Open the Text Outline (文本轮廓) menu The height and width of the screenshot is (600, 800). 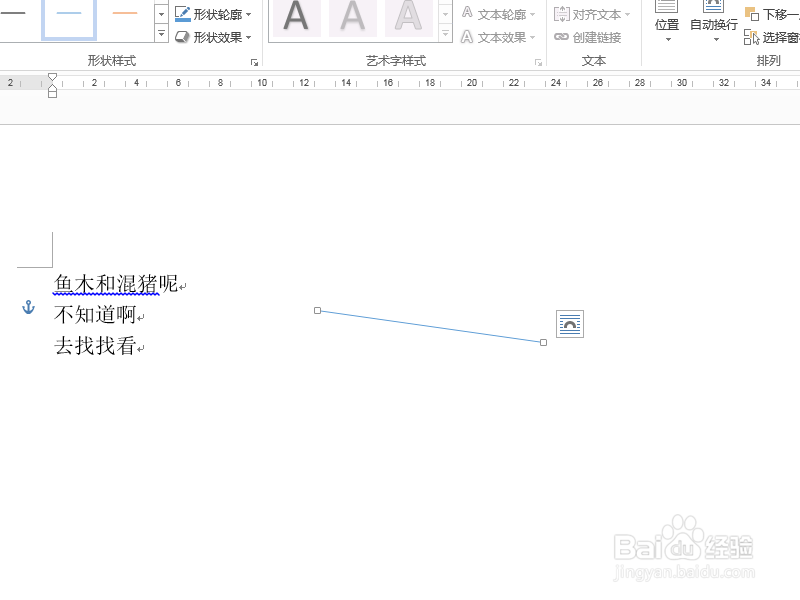[497, 13]
